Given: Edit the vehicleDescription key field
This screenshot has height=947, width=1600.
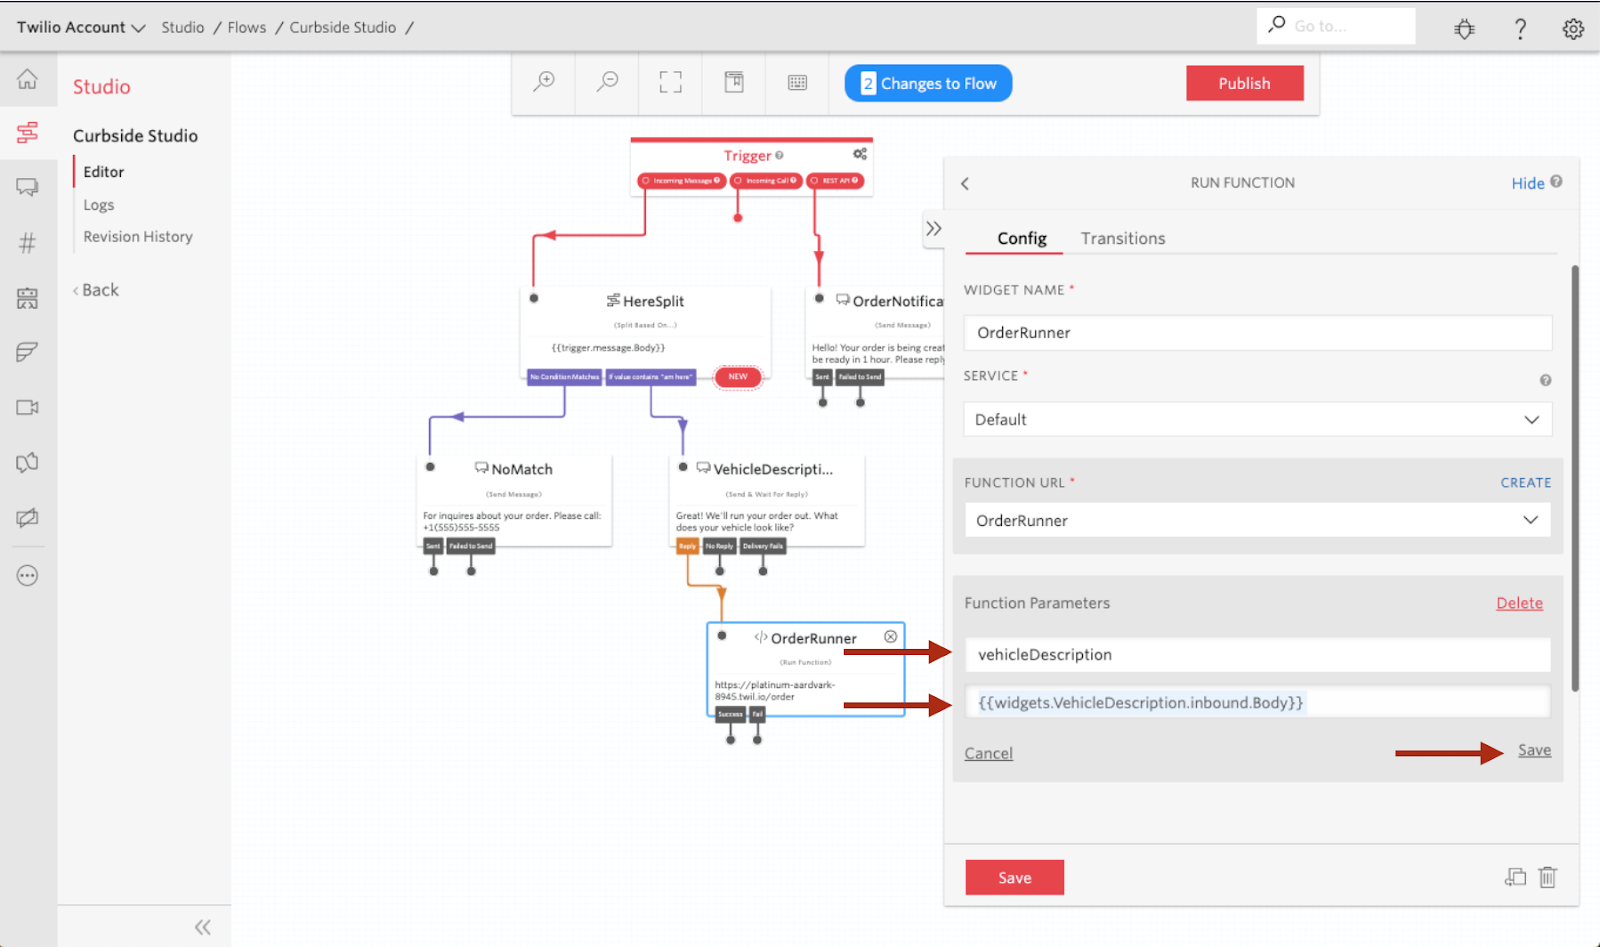Looking at the screenshot, I should [x=1258, y=654].
